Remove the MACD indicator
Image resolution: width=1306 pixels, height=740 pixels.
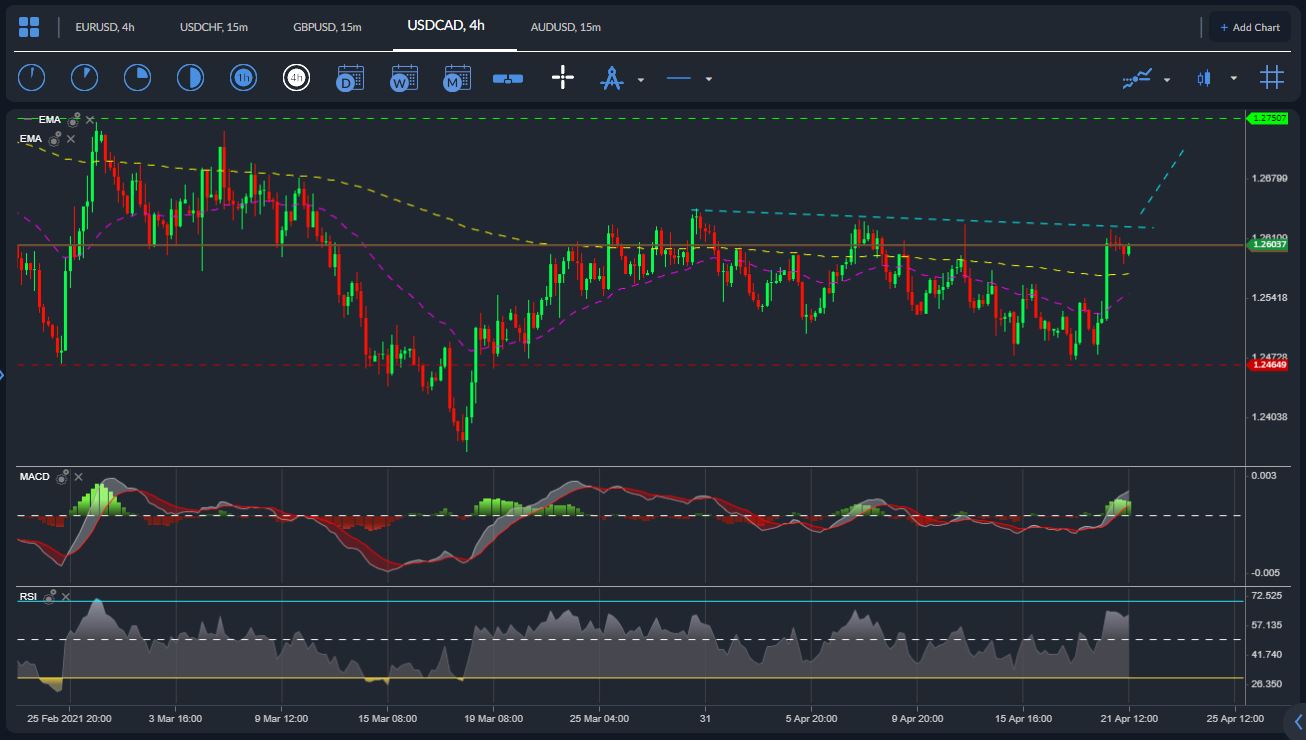point(79,477)
